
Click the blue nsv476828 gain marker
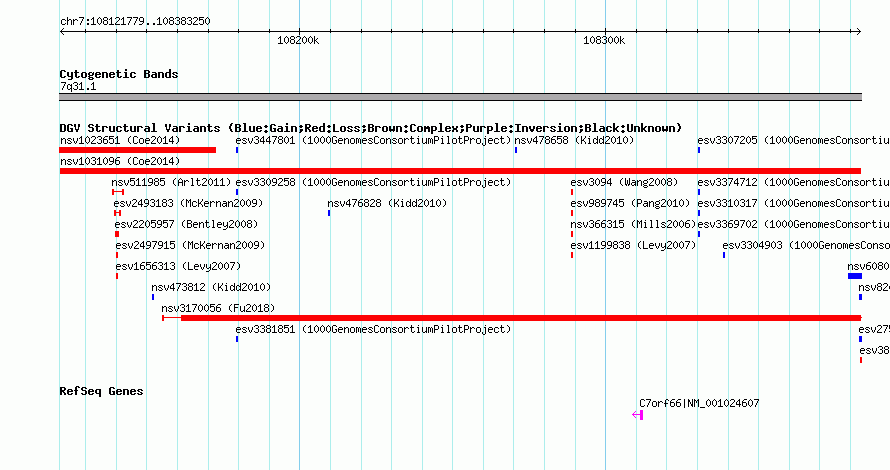pos(329,213)
